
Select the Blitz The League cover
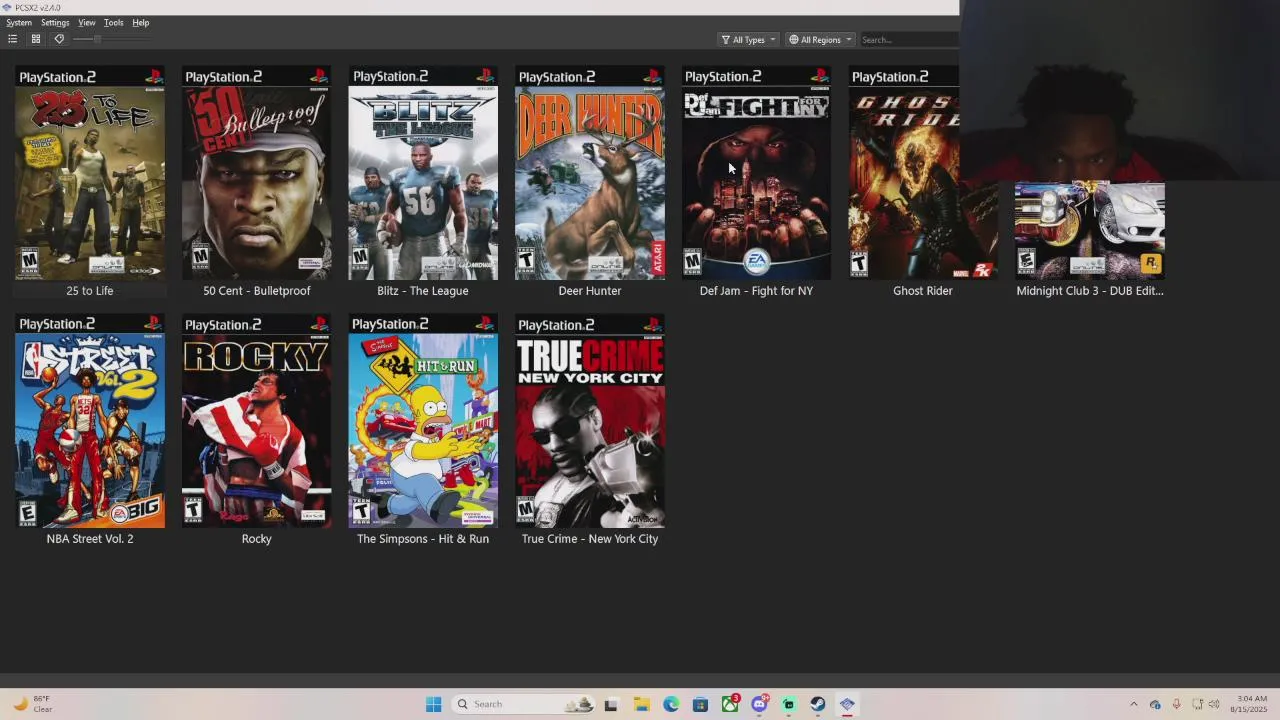423,173
